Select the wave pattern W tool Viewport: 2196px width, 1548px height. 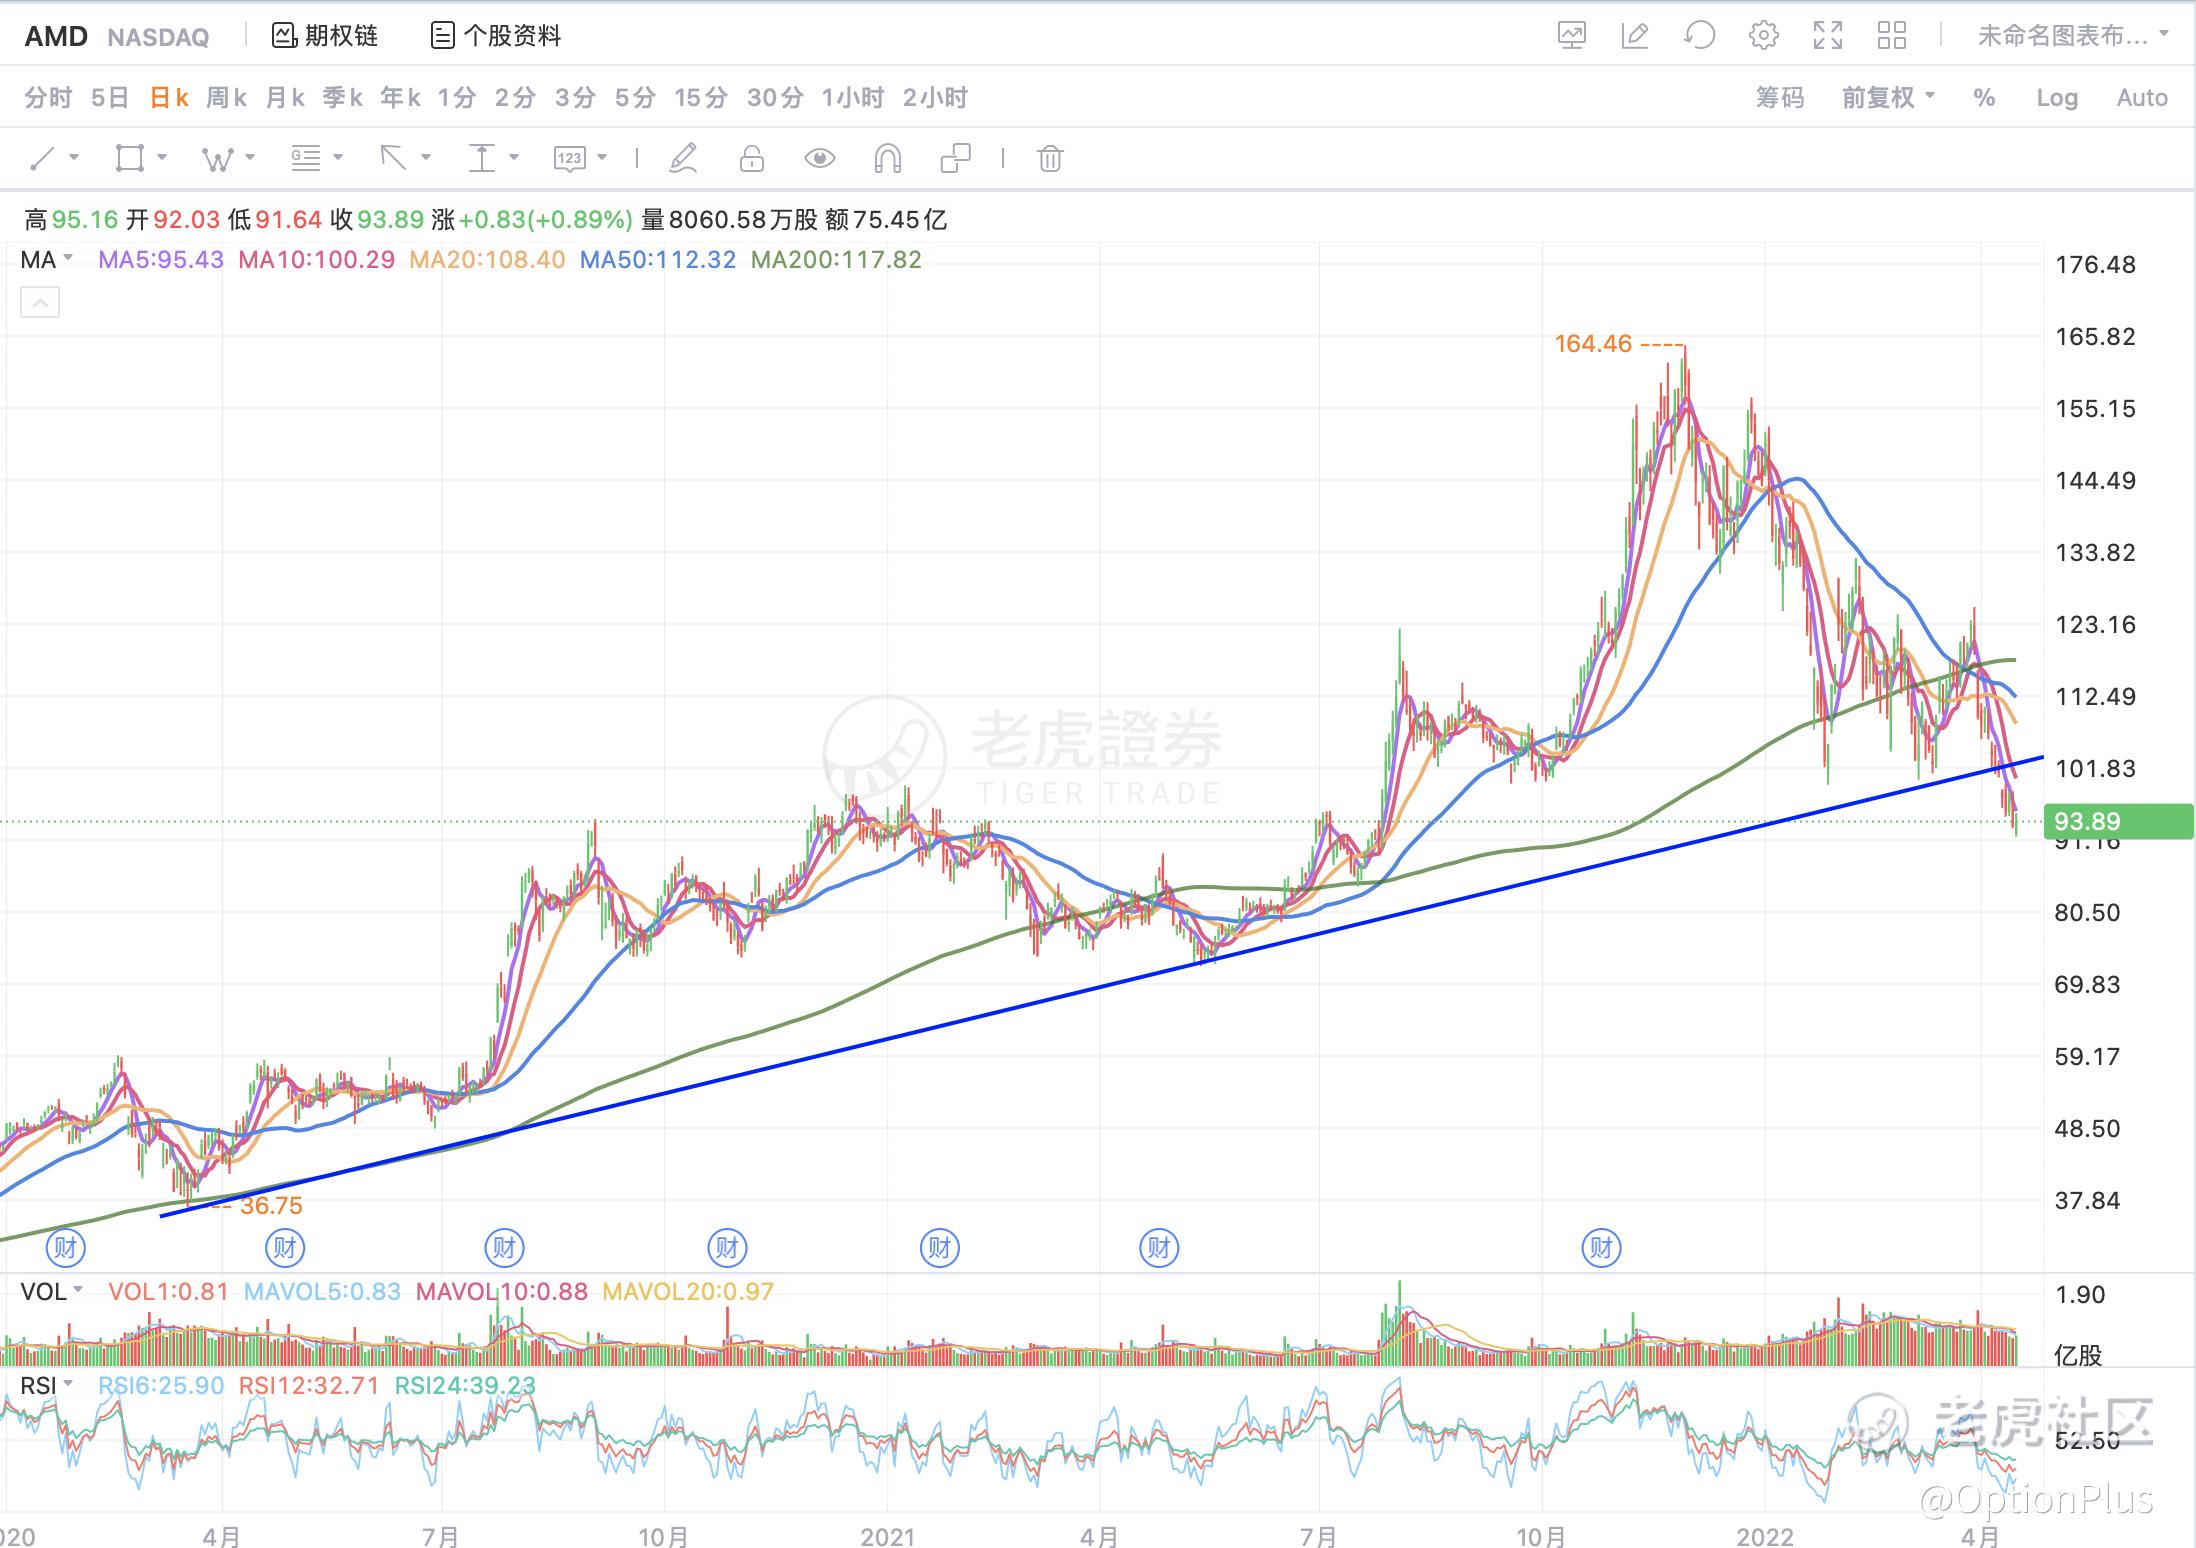coord(217,158)
